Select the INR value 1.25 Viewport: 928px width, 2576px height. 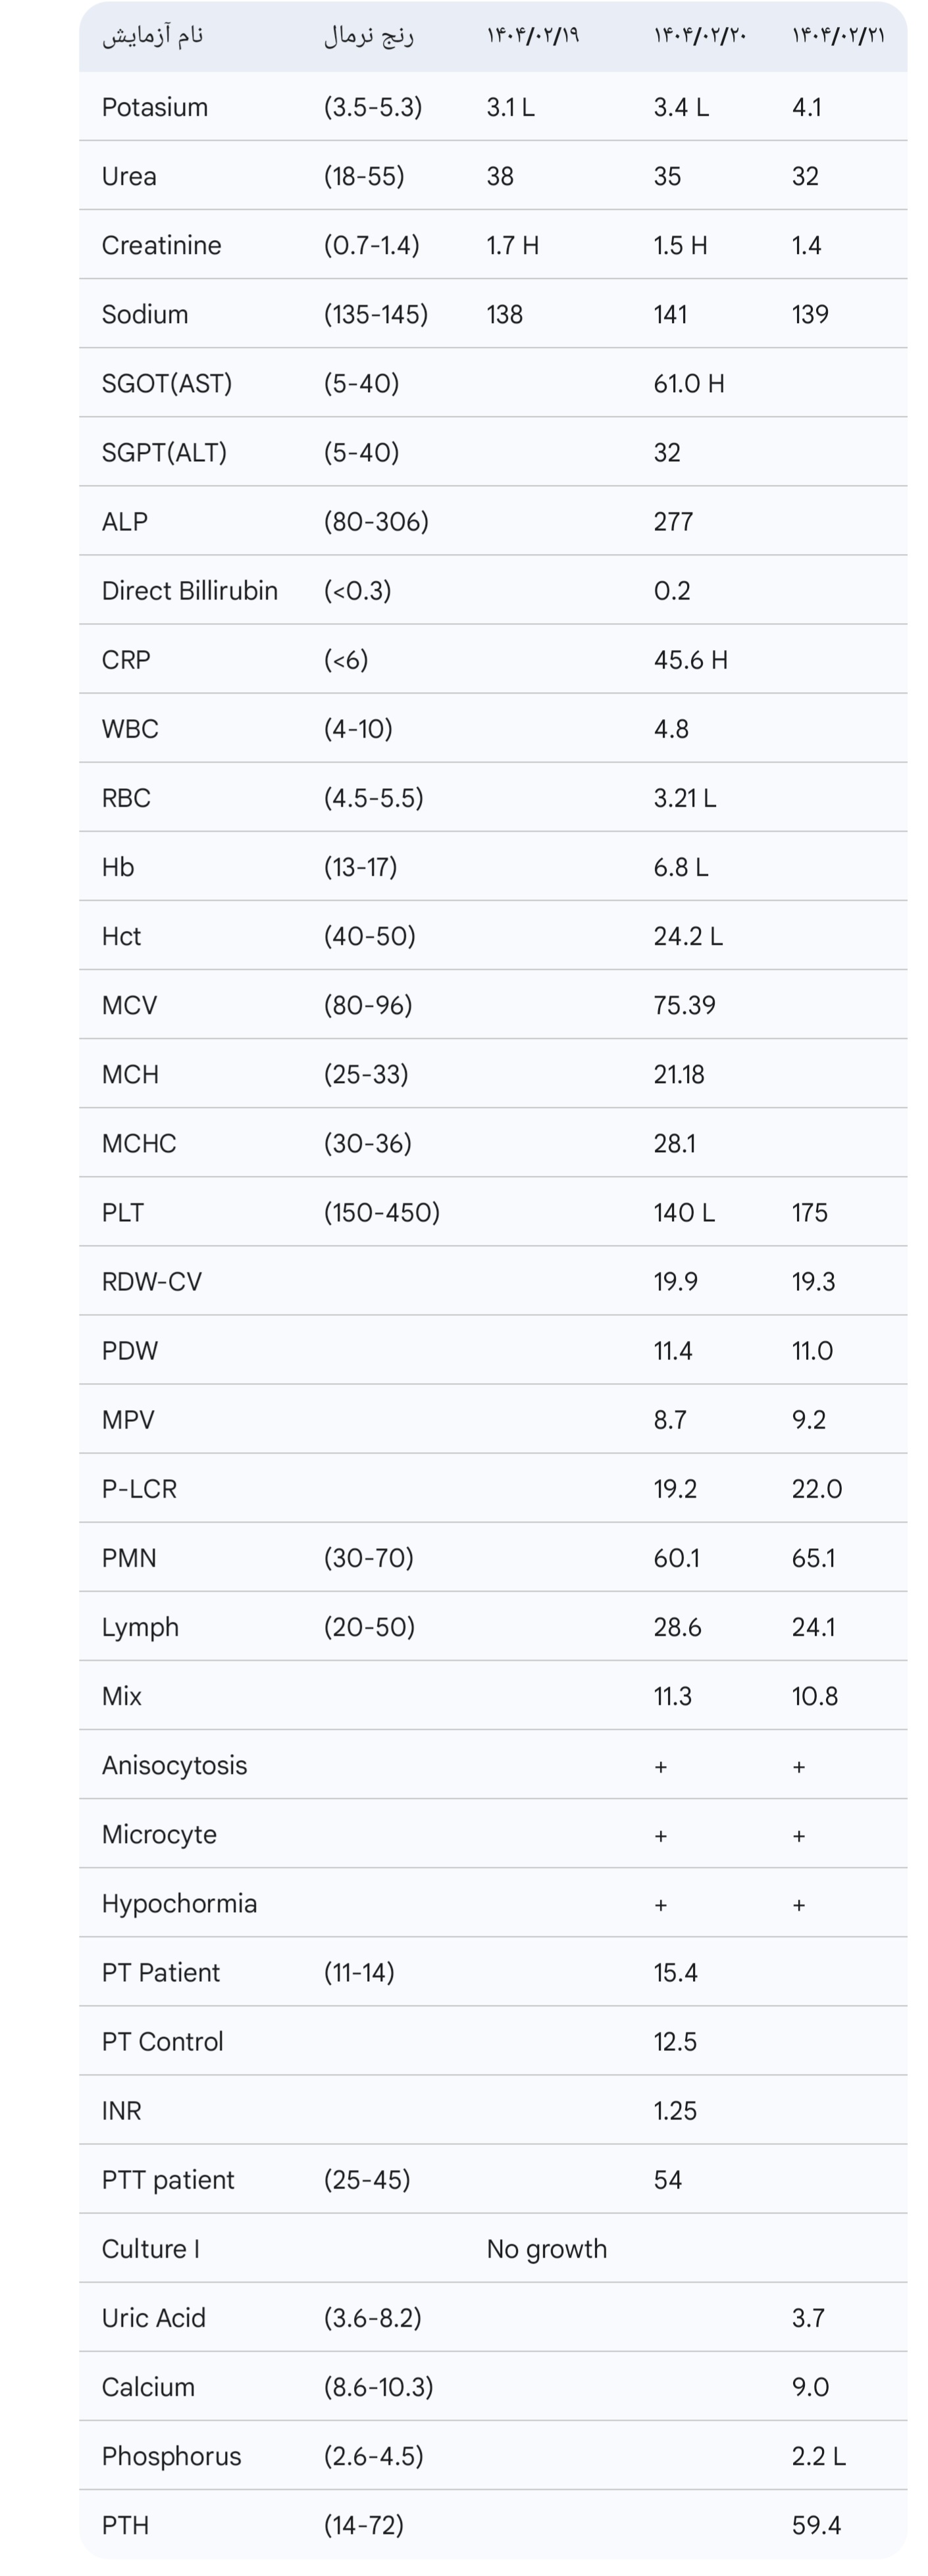tap(676, 2110)
